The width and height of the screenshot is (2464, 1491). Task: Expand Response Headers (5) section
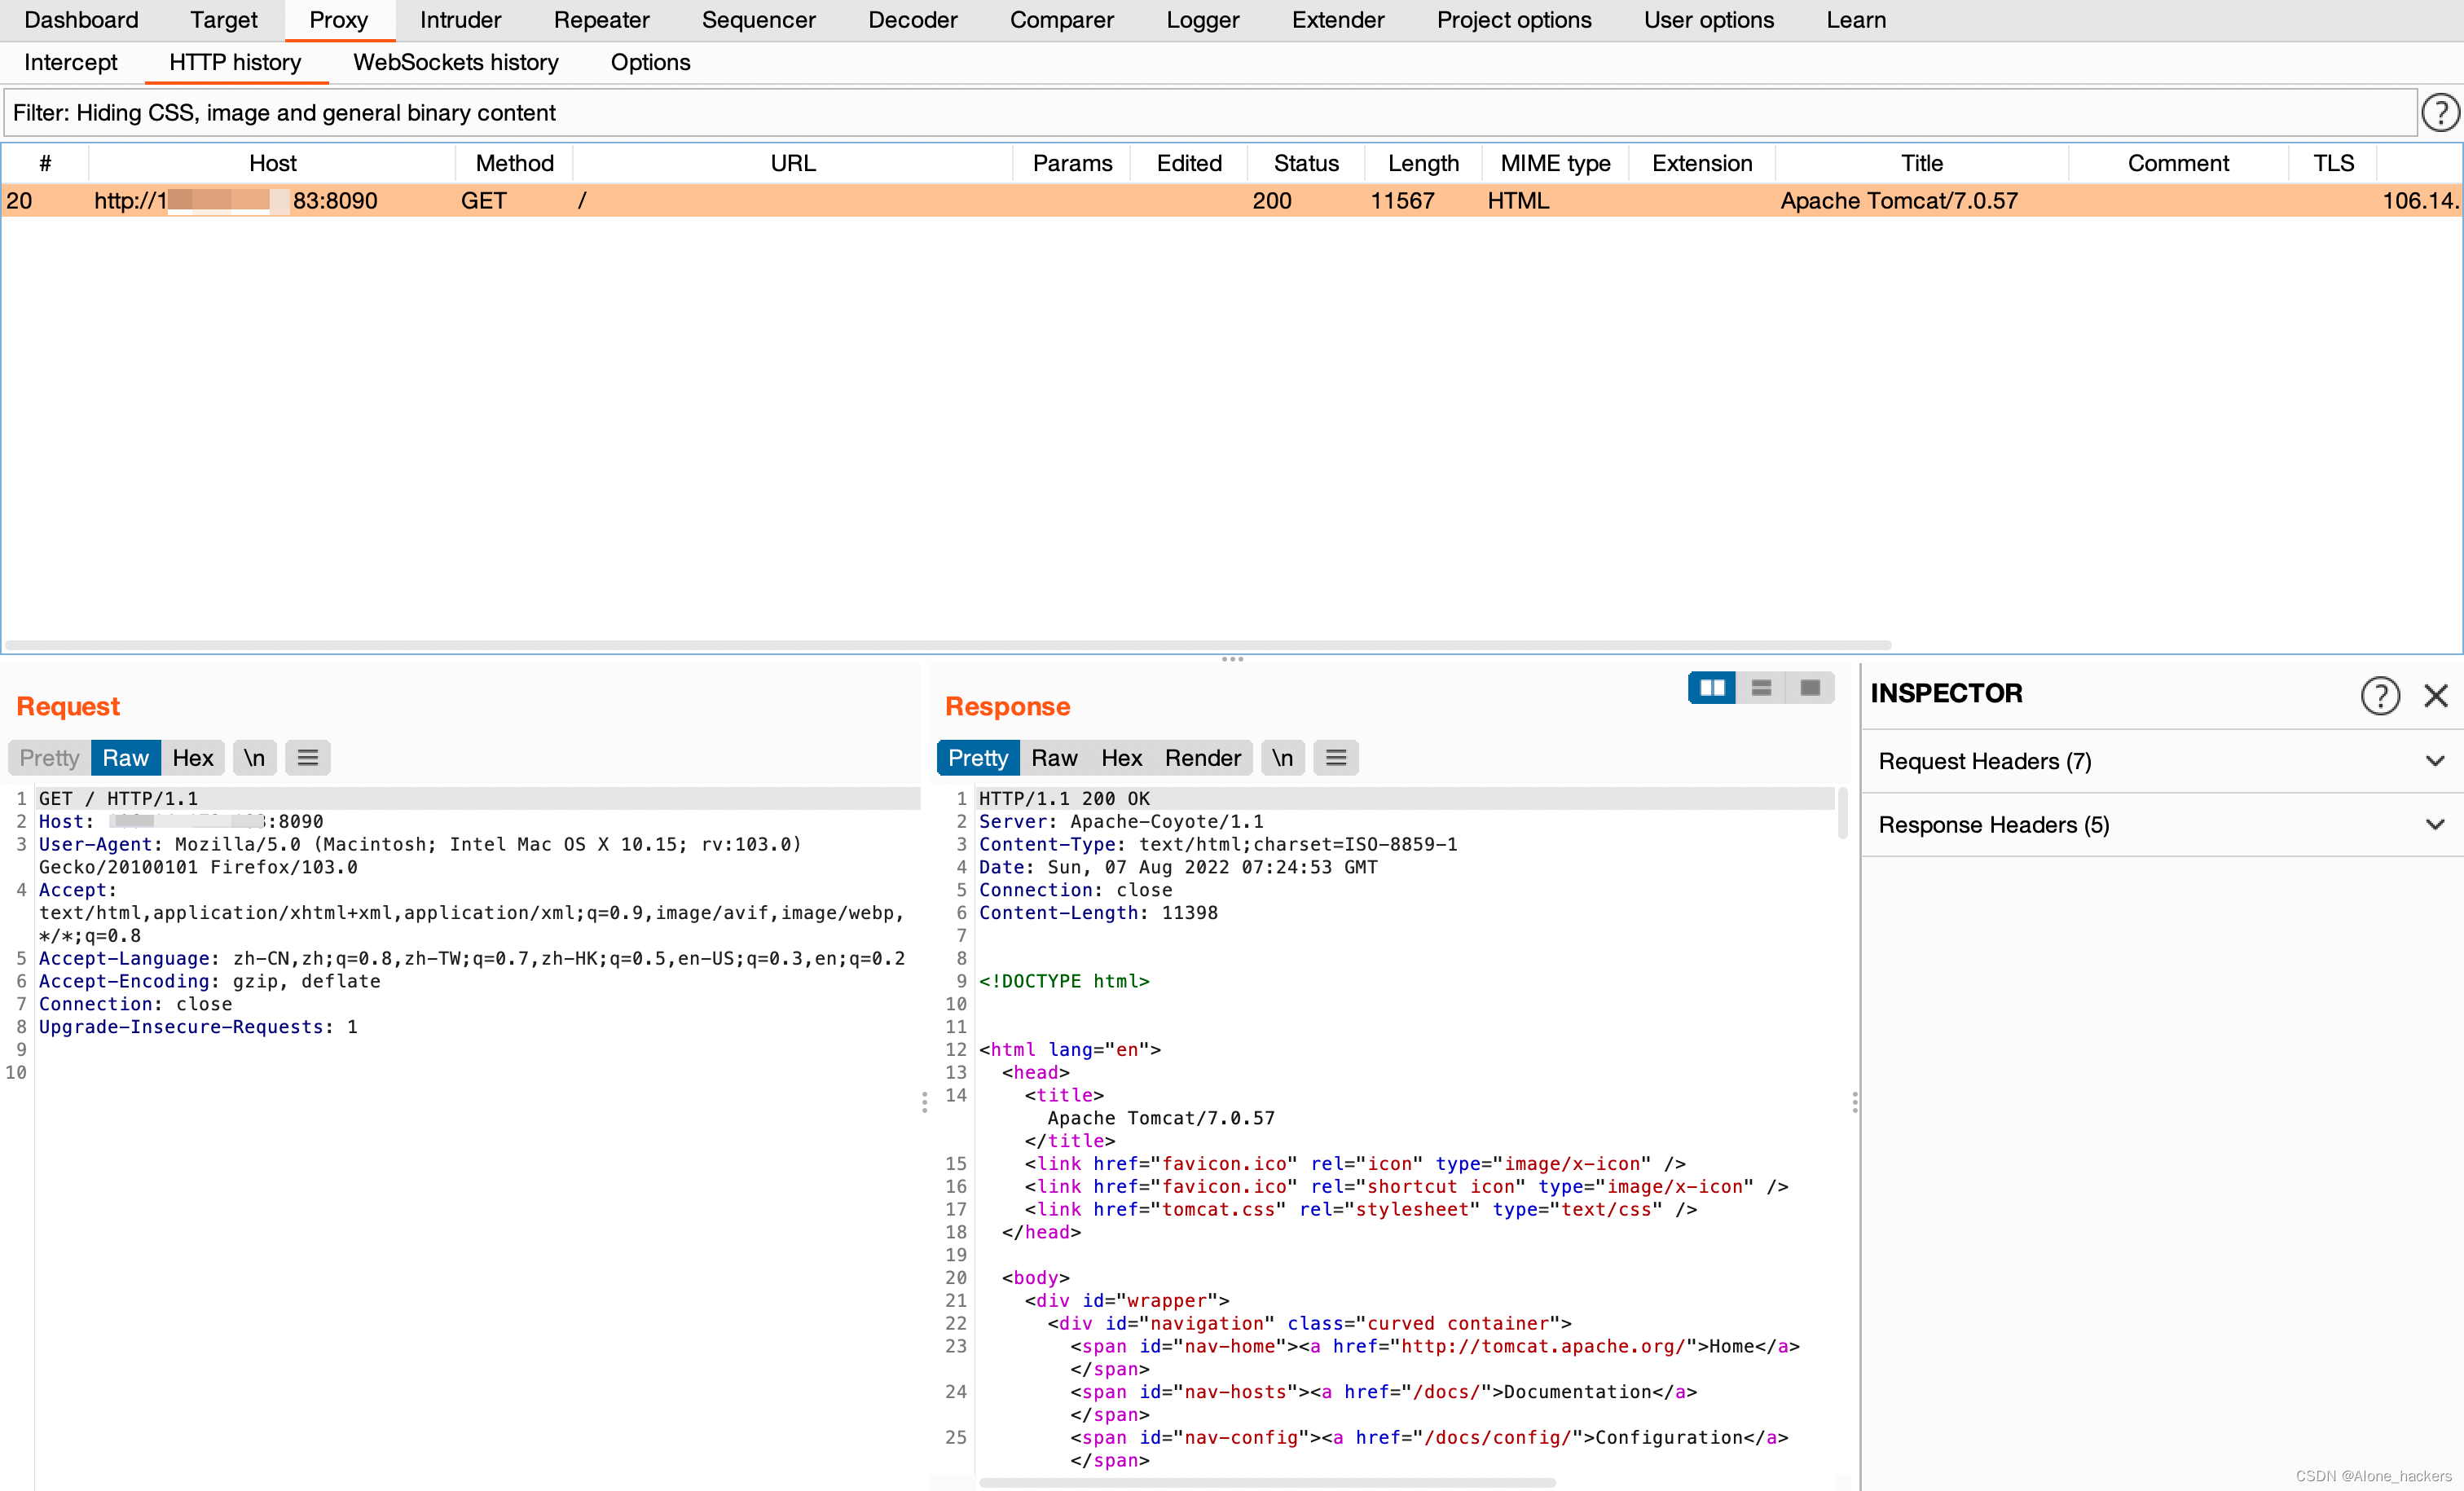tap(2160, 825)
